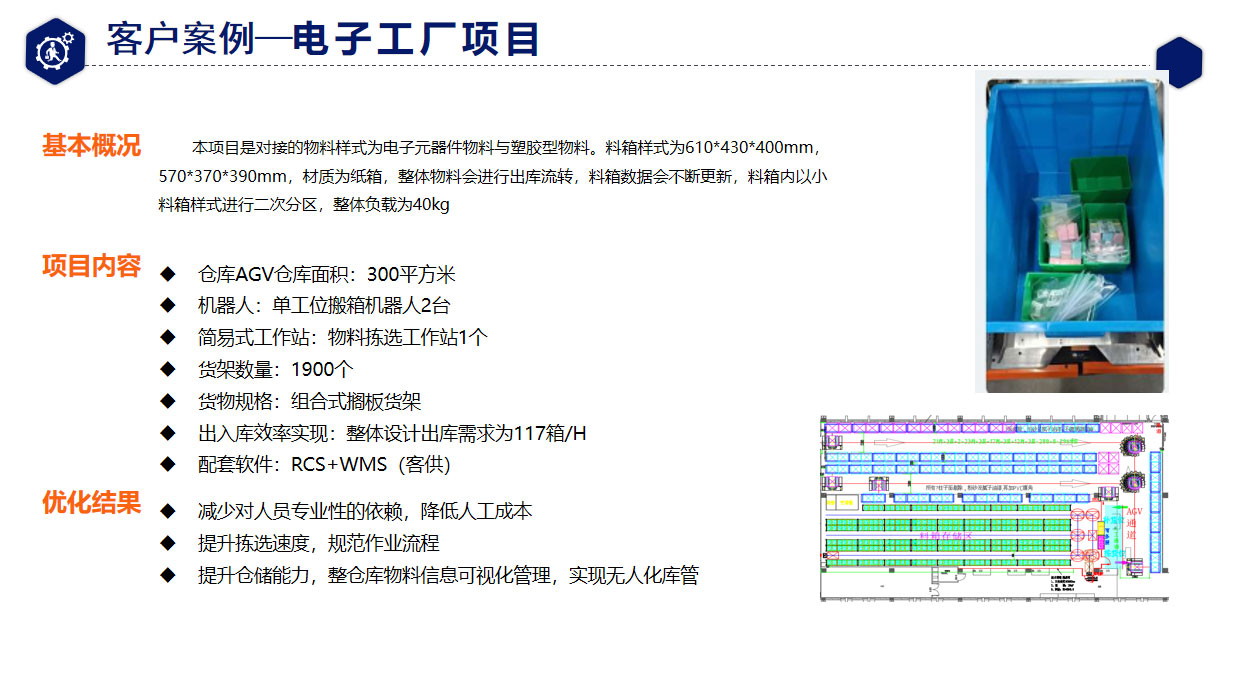Click the text 提升仓储能力 bullet line

tap(448, 575)
